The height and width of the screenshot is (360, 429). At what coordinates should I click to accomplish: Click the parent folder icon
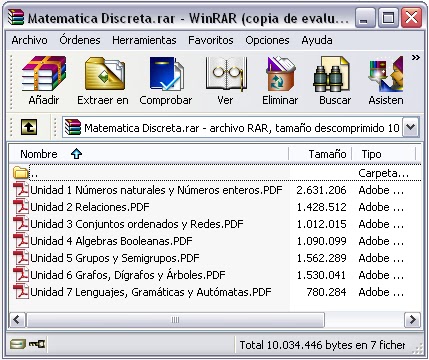point(21,173)
